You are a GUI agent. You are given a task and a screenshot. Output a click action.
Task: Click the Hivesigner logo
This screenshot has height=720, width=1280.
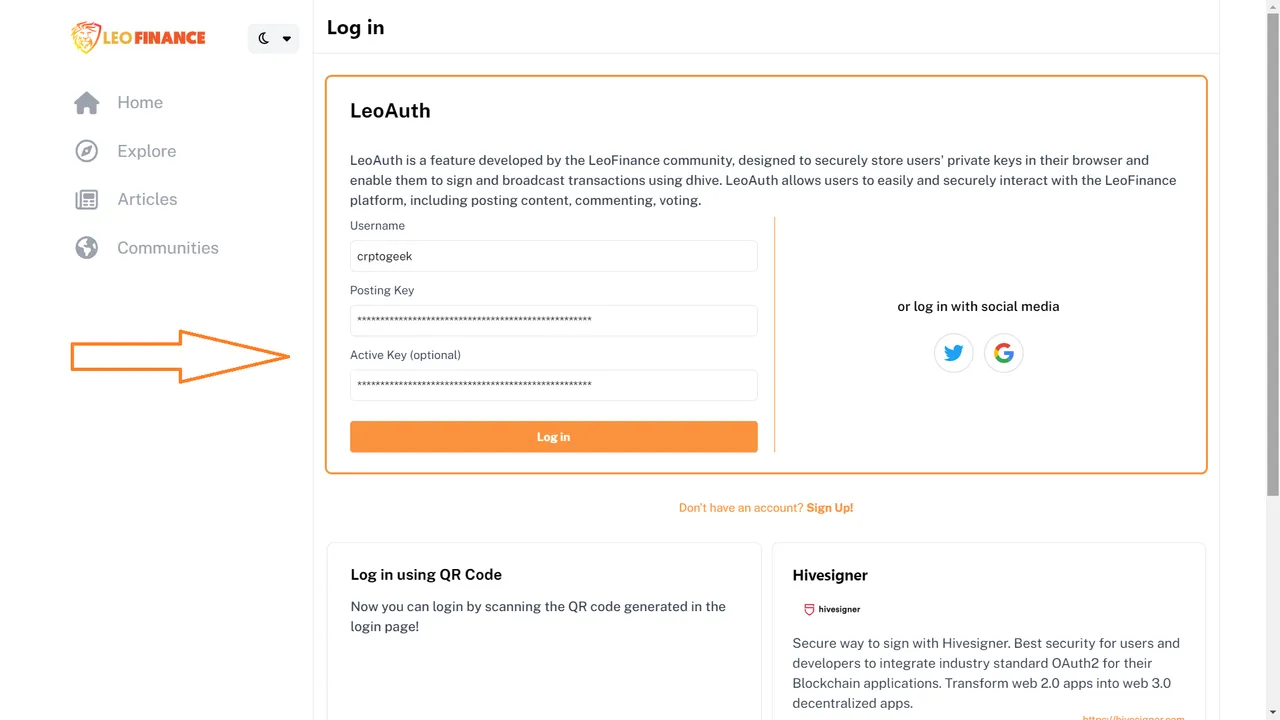coord(832,609)
